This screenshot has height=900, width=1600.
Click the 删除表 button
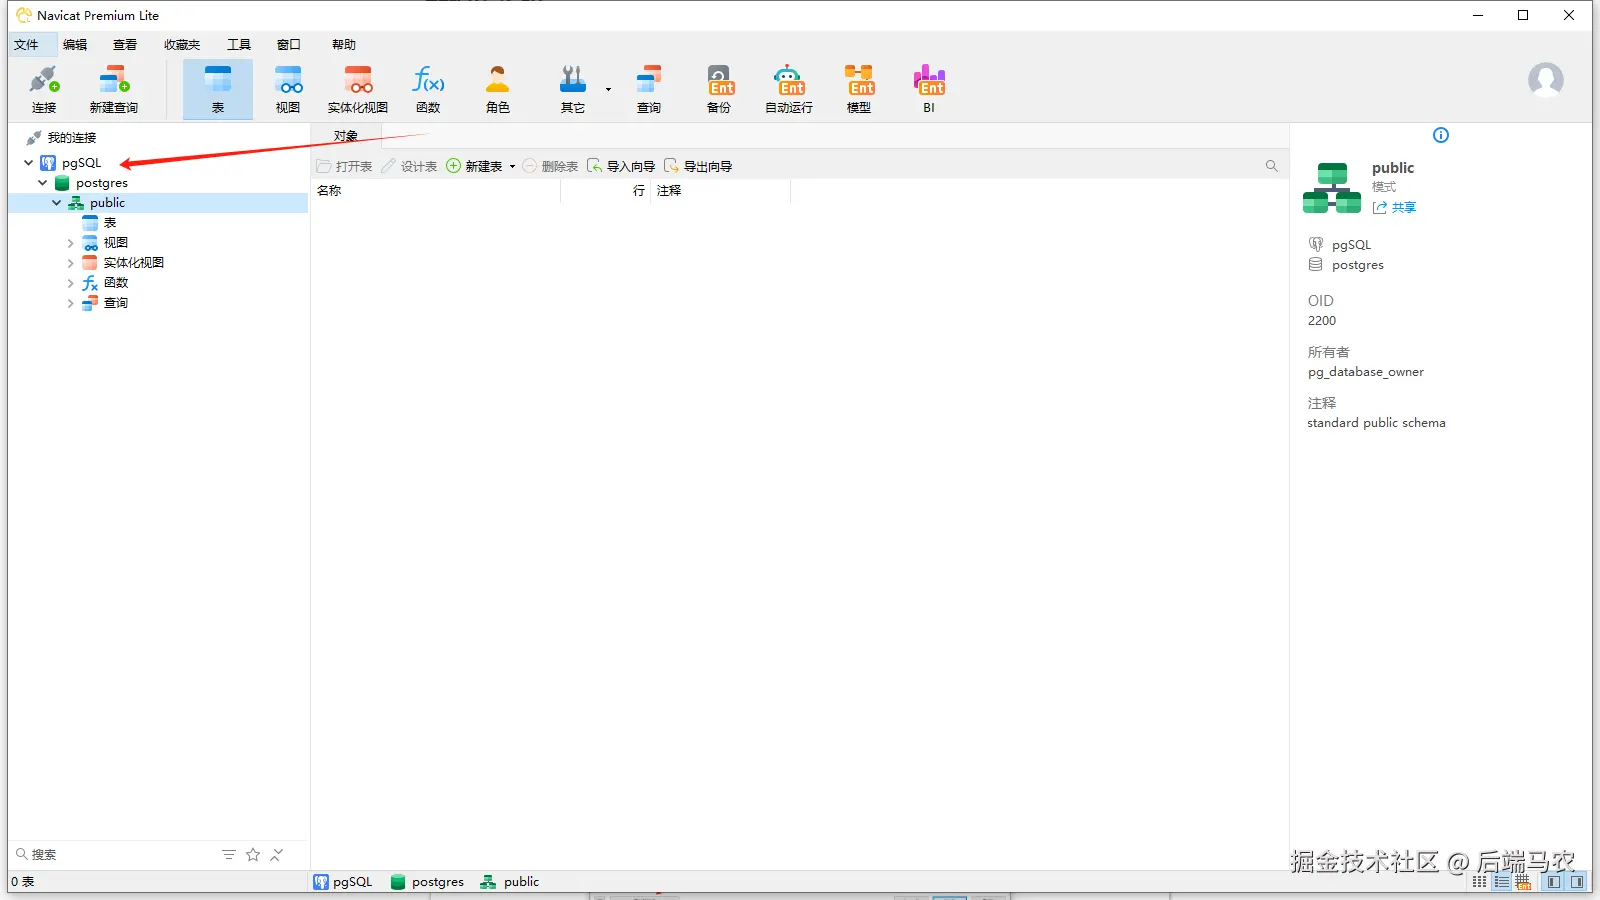[x=550, y=167]
